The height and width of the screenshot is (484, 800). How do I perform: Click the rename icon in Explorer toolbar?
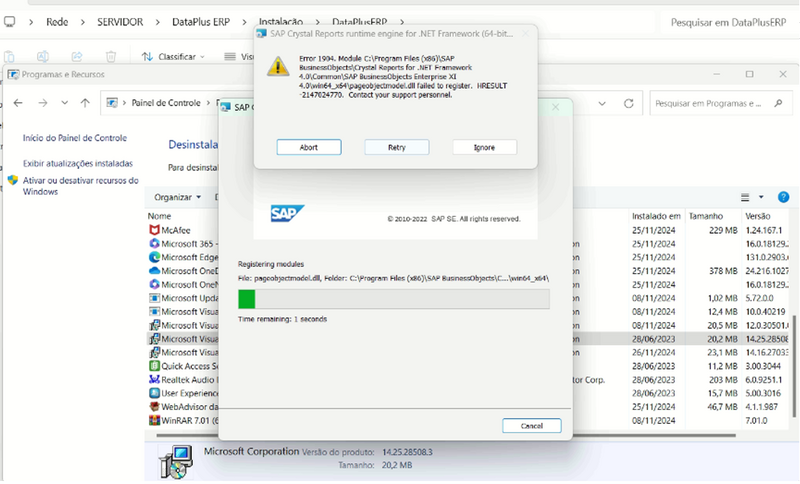pyautogui.click(x=43, y=57)
